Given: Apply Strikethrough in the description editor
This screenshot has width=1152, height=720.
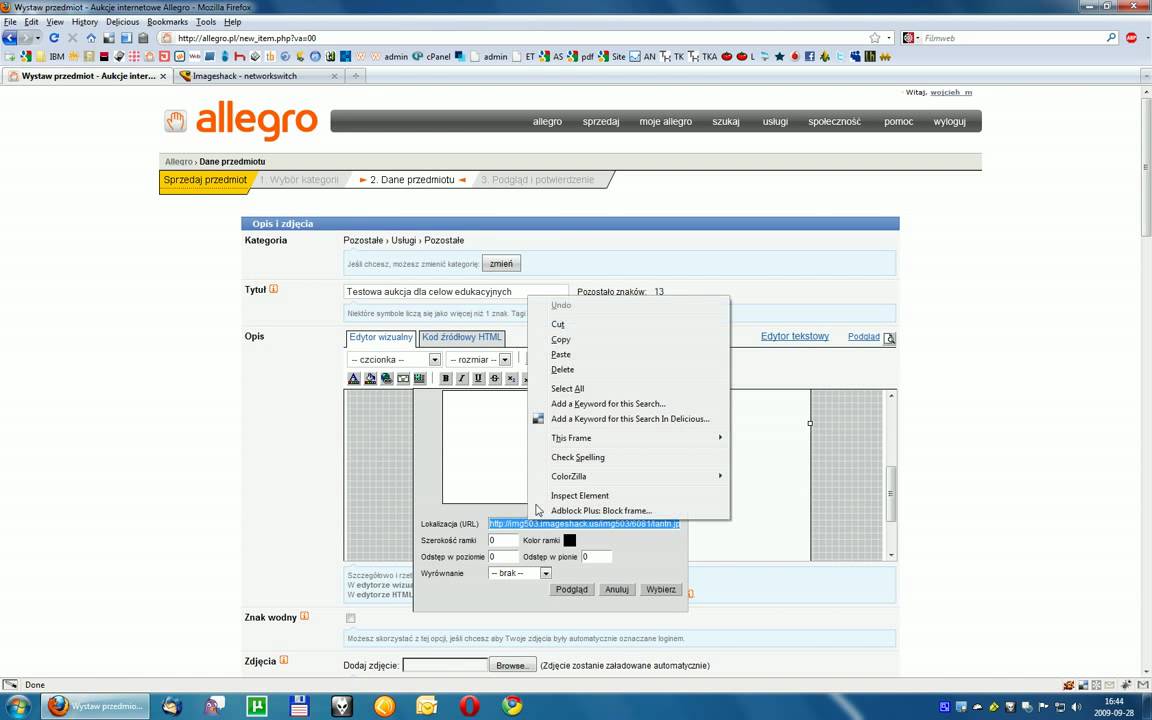Looking at the screenshot, I should [495, 378].
